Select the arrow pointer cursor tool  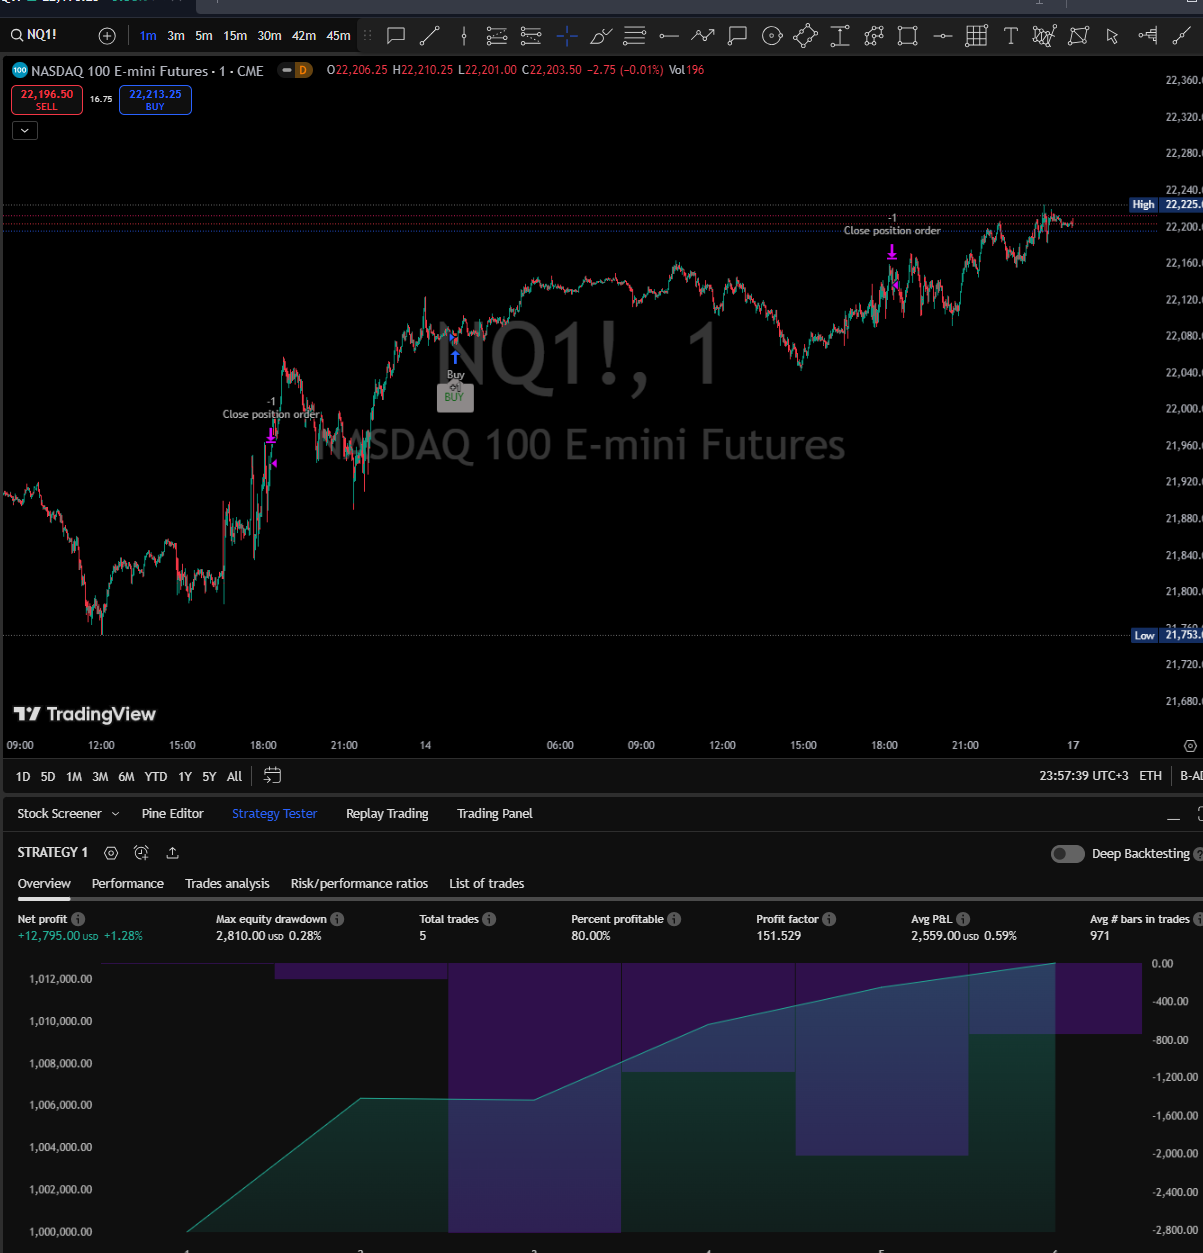[x=1112, y=36]
